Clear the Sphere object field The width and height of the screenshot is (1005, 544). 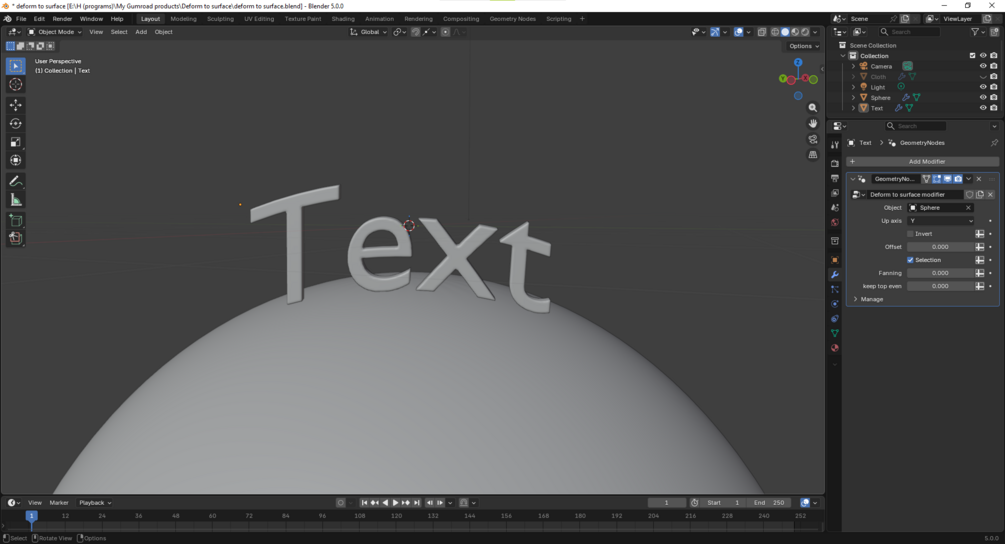click(968, 208)
